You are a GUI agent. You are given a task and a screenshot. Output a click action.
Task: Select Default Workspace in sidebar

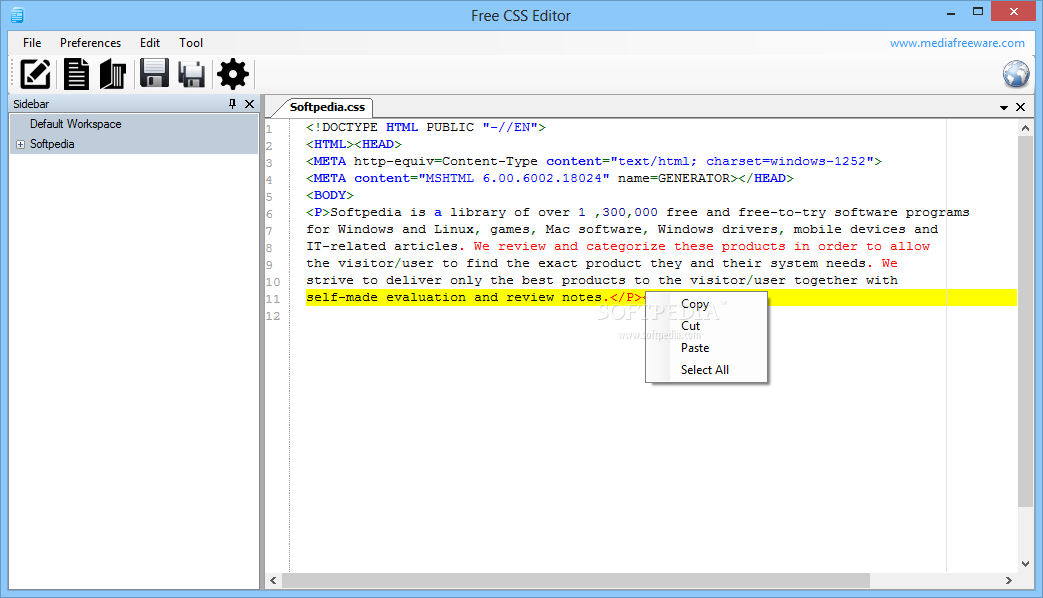pyautogui.click(x=75, y=124)
